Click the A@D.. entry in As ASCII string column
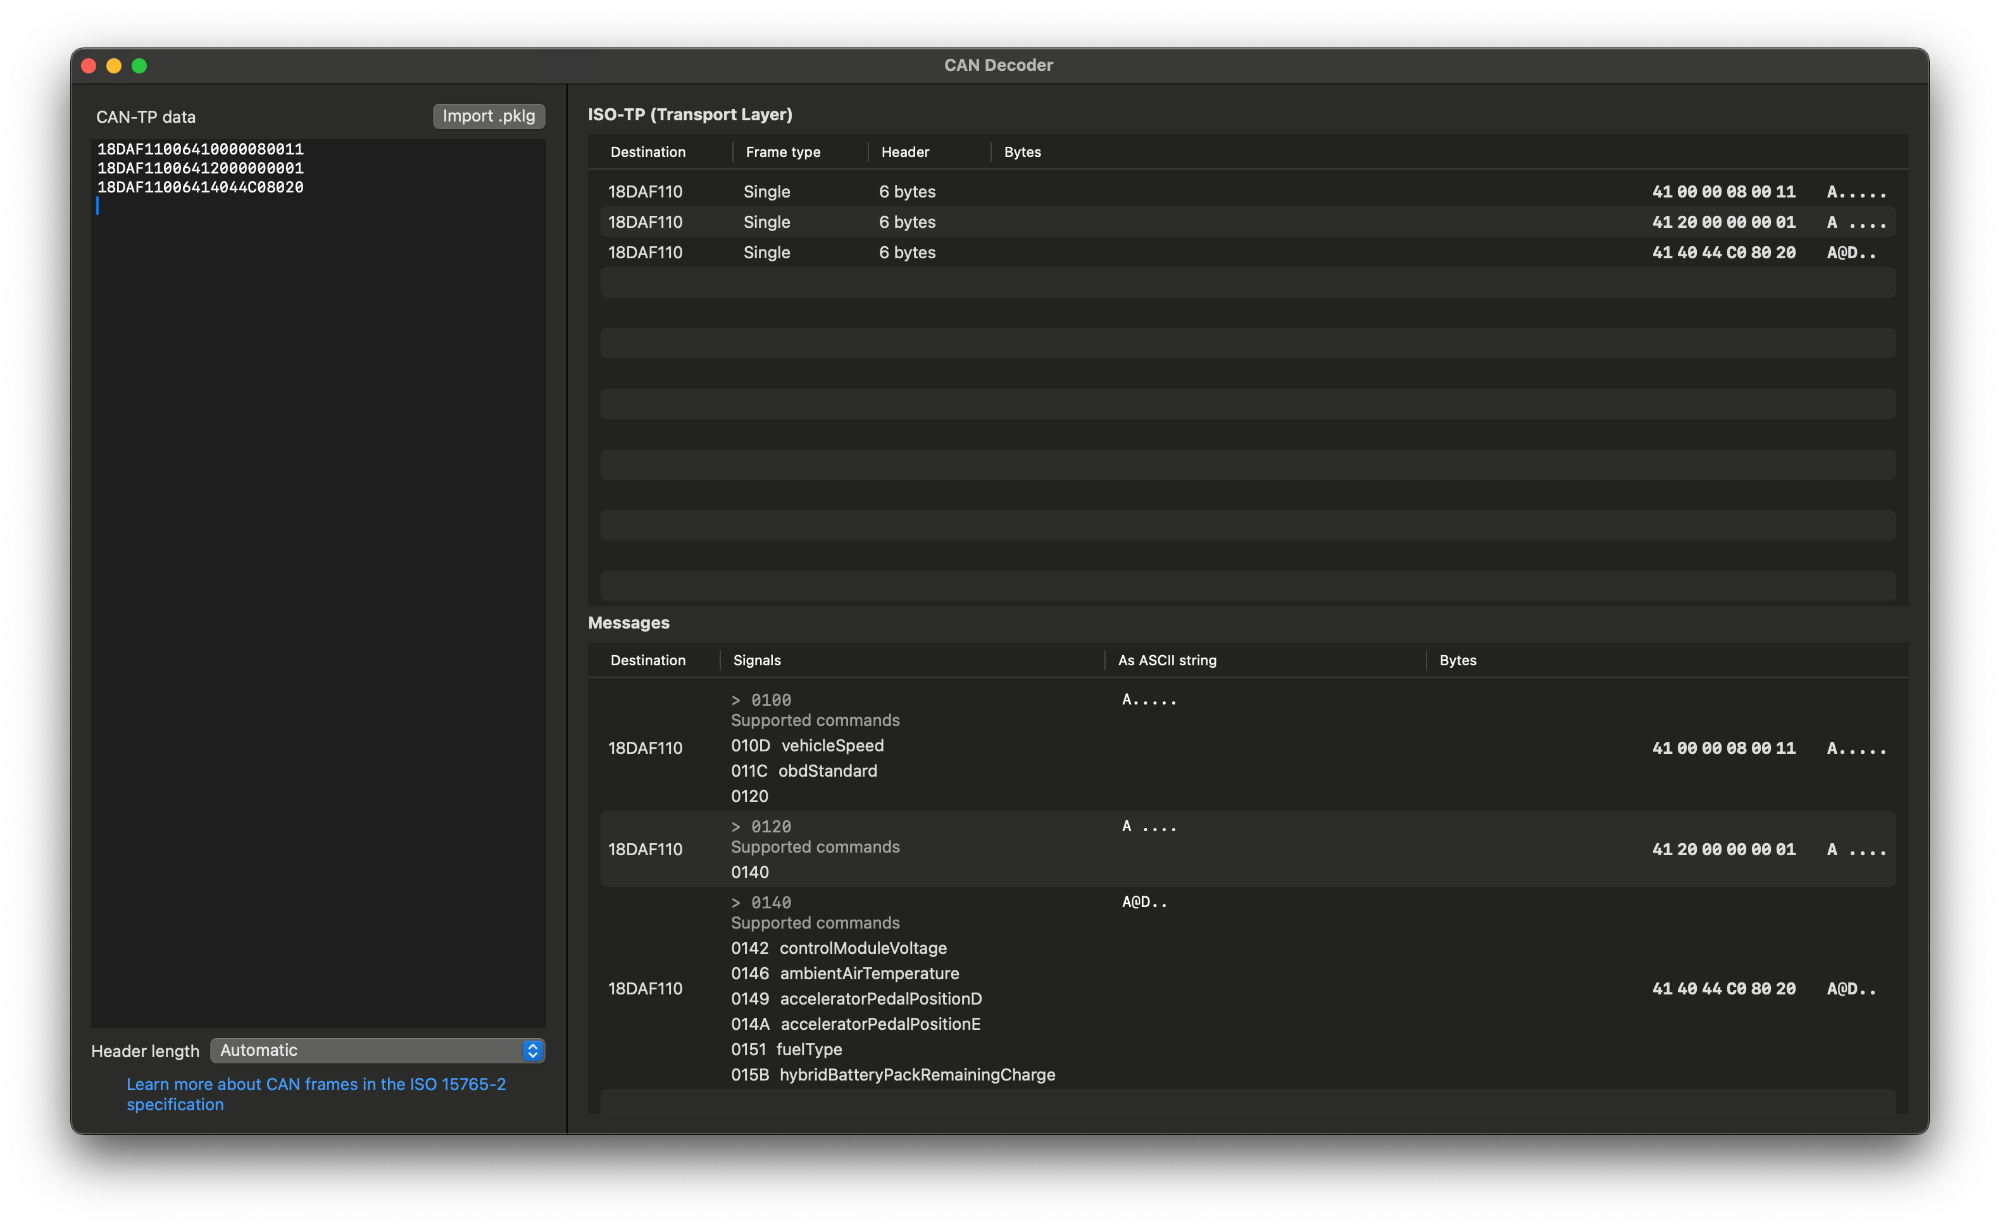This screenshot has width=2000, height=1228. click(1144, 902)
